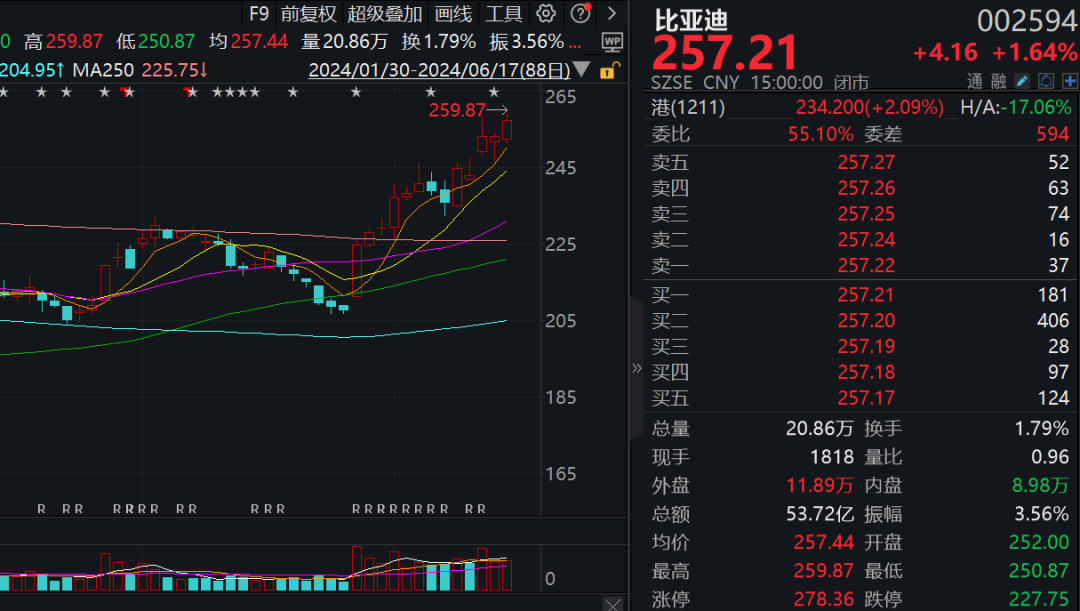The width and height of the screenshot is (1080, 611).
Task: Toggle the orange padlock below the toolbar
Action: coord(608,71)
